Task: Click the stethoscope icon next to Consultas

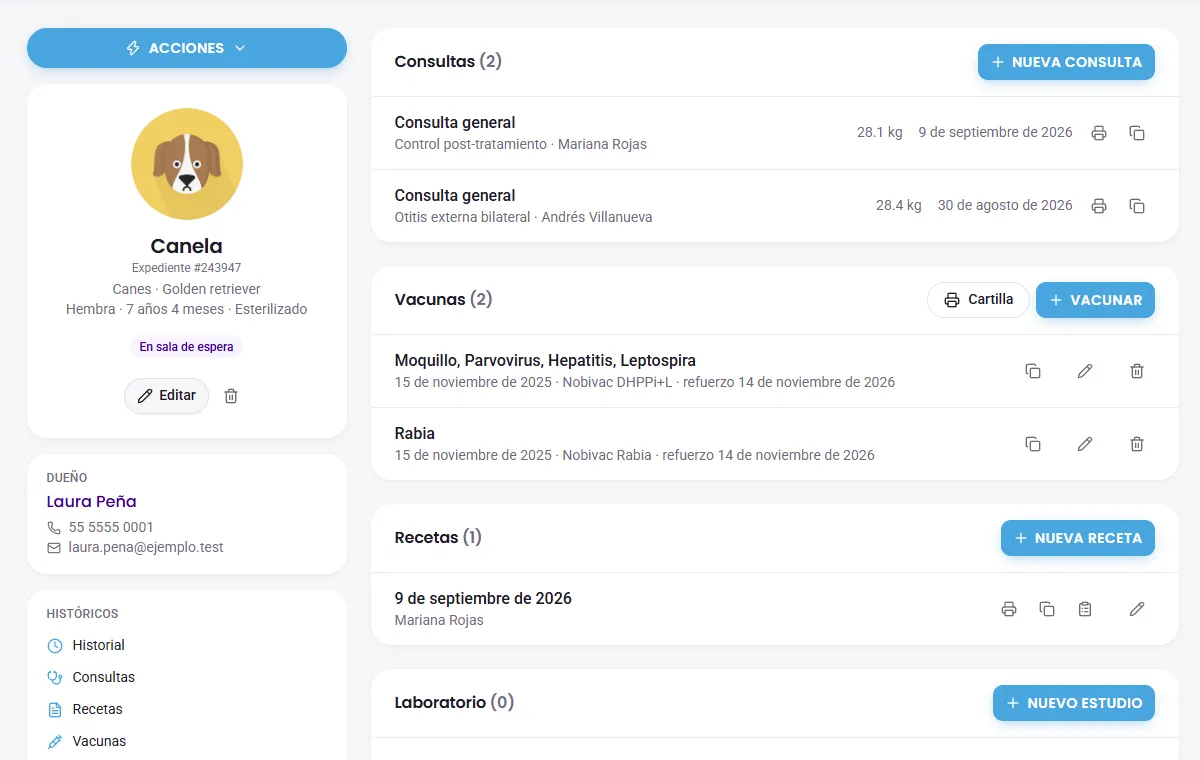Action: (x=55, y=678)
